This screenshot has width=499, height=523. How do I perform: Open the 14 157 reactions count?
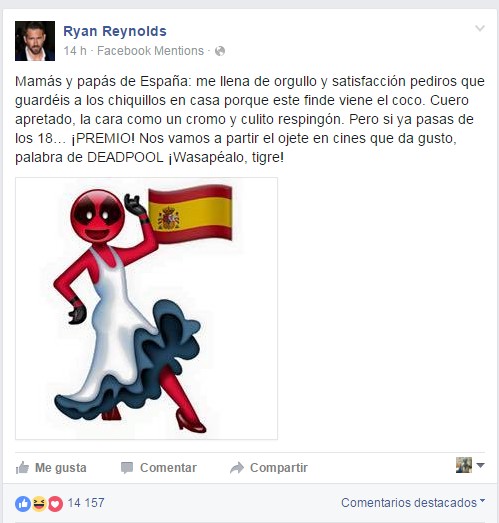[x=86, y=503]
